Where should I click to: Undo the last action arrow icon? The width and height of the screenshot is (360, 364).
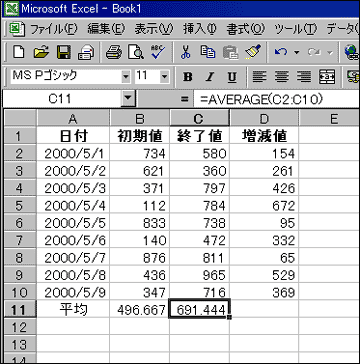[281, 52]
